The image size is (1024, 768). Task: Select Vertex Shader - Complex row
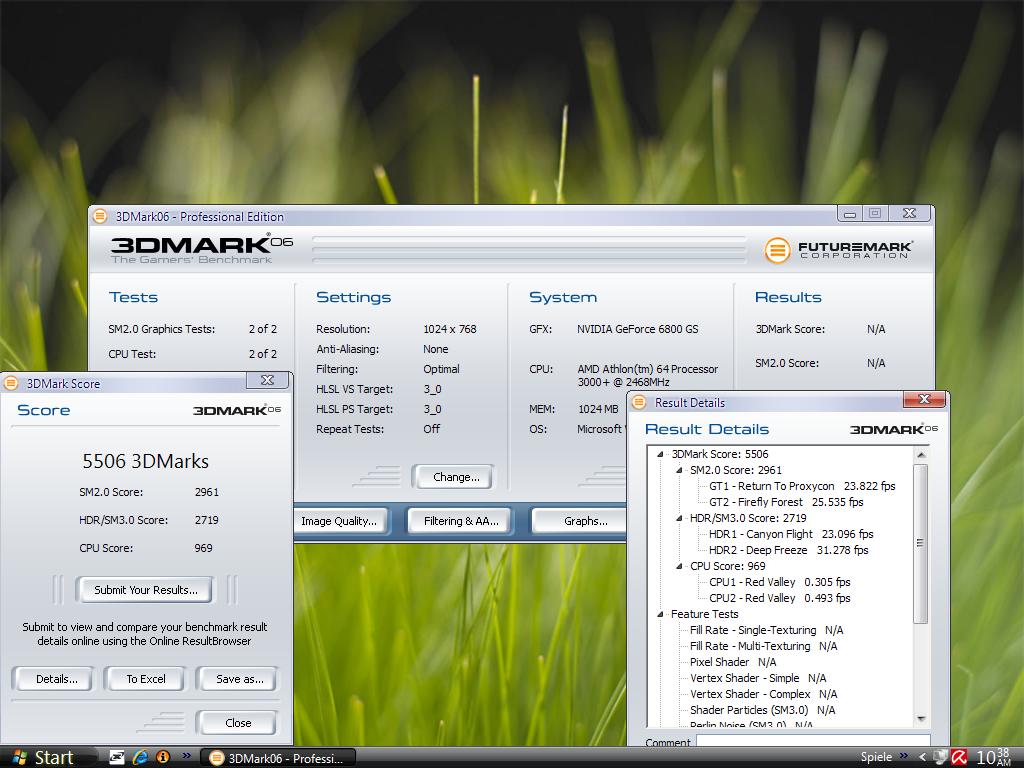[x=763, y=694]
